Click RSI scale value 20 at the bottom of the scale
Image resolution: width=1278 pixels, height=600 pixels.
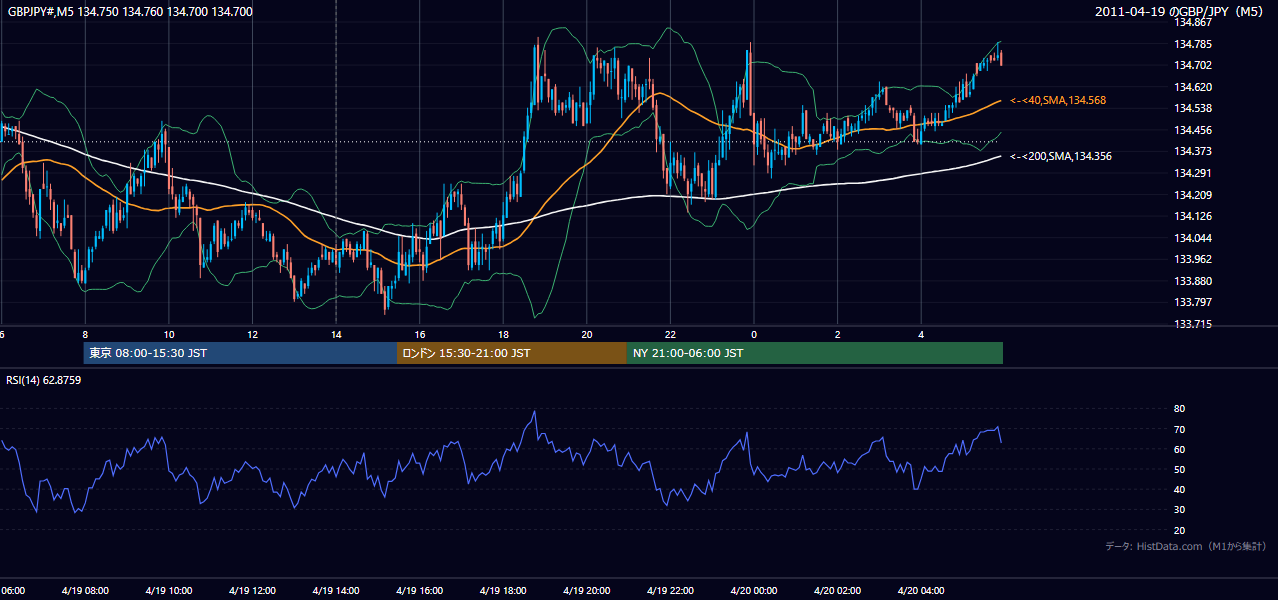(1179, 530)
